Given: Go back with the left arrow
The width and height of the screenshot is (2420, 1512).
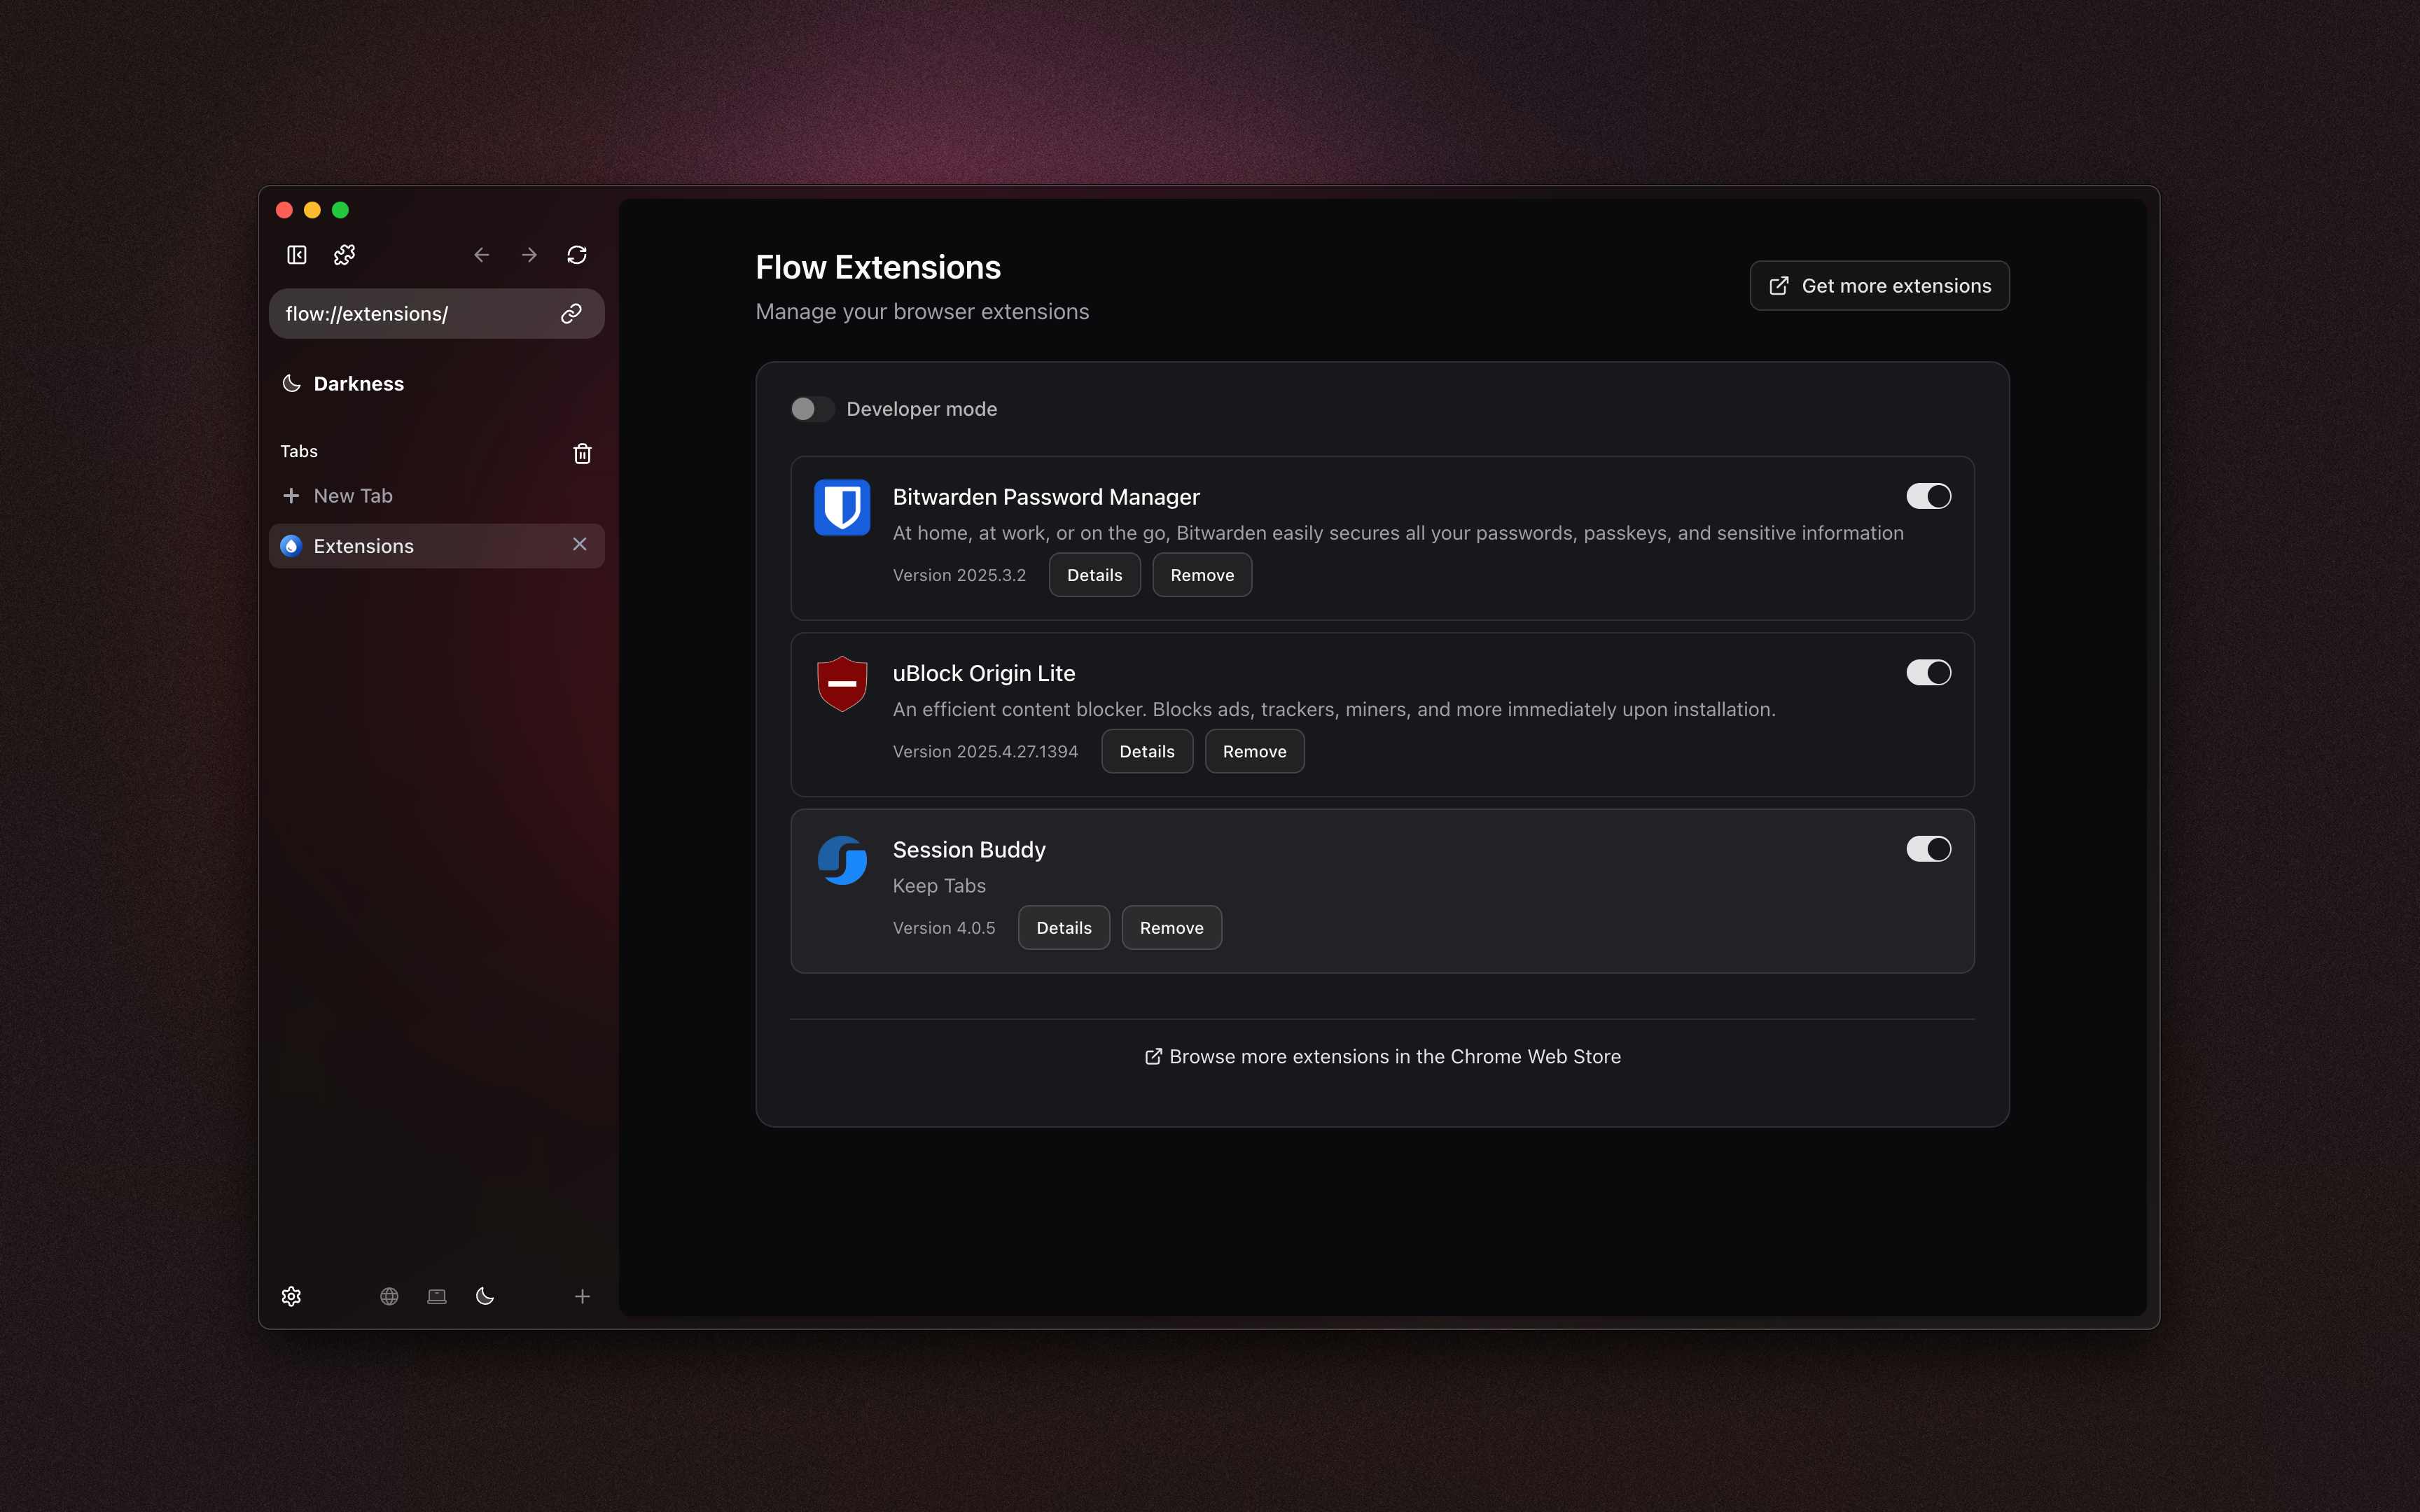Looking at the screenshot, I should tap(481, 255).
